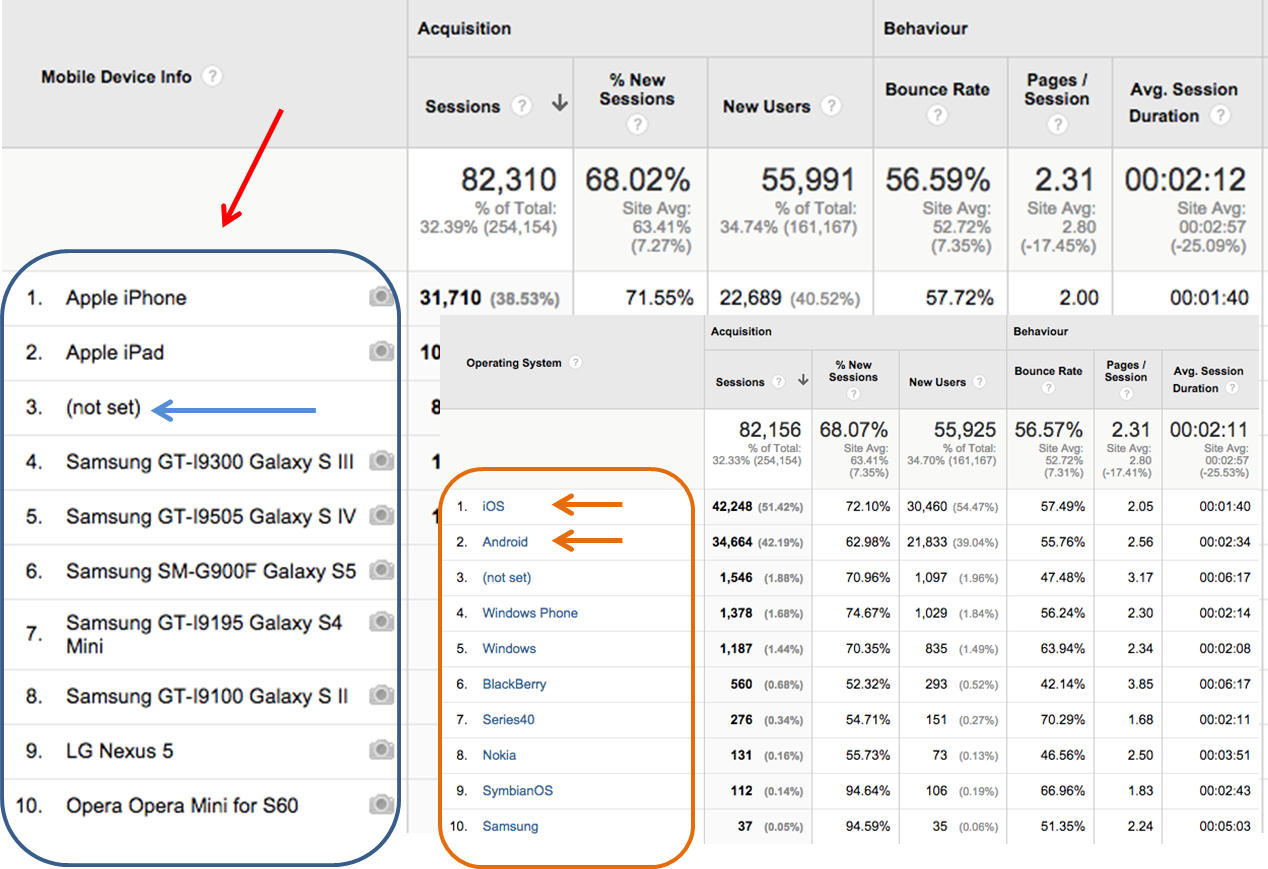Open the iOS operating system link
Viewport: 1268px width, 869px height.
pos(493,506)
